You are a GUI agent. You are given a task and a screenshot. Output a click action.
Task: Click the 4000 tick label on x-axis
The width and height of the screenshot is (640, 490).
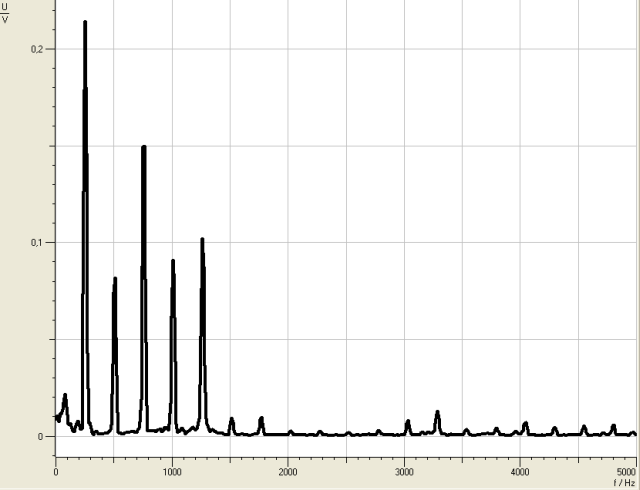pyautogui.click(x=521, y=471)
